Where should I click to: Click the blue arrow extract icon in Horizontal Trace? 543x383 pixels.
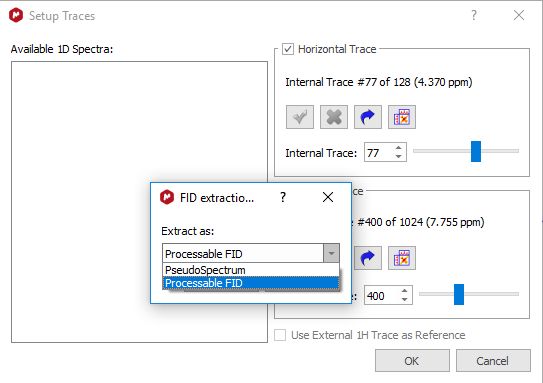tap(368, 117)
